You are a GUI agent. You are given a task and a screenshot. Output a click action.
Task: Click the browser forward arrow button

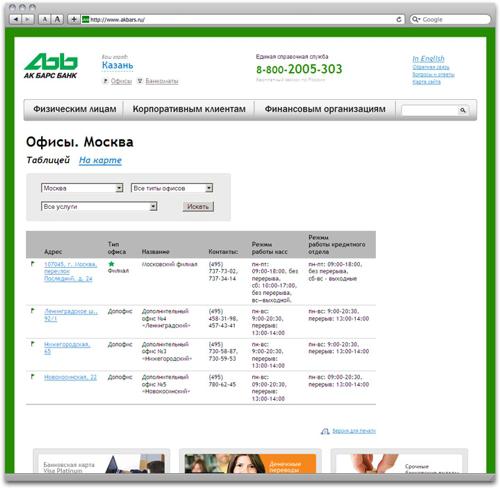[x=27, y=19]
